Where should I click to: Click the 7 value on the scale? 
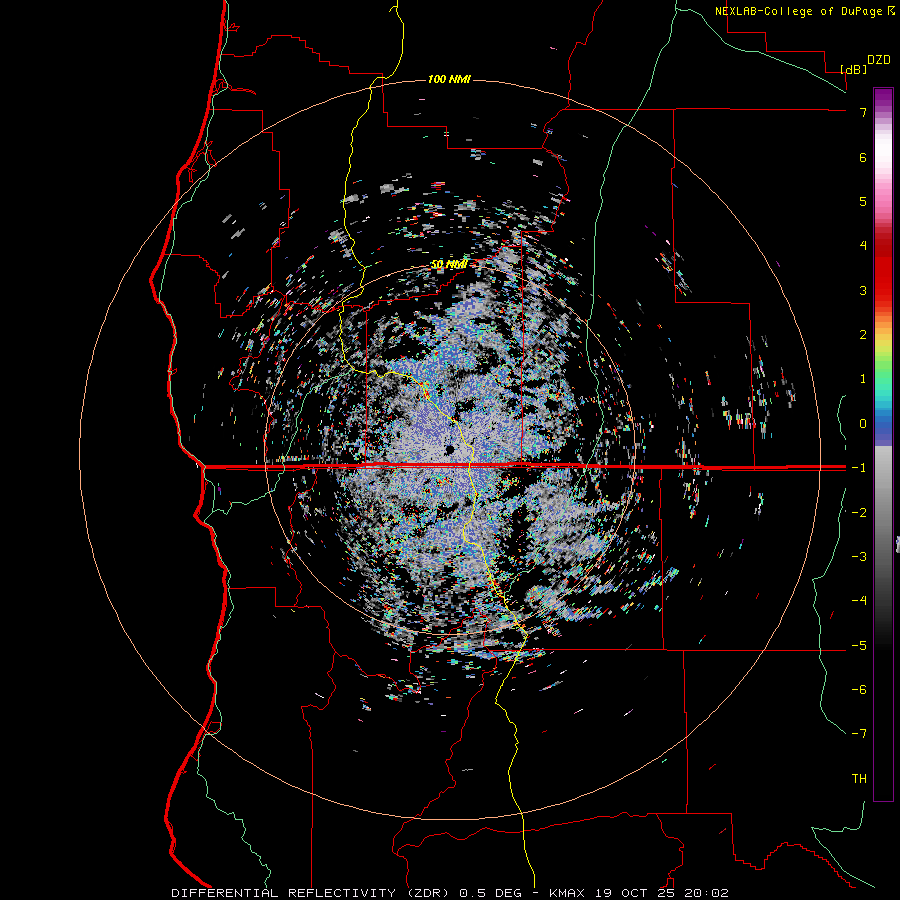tap(863, 112)
